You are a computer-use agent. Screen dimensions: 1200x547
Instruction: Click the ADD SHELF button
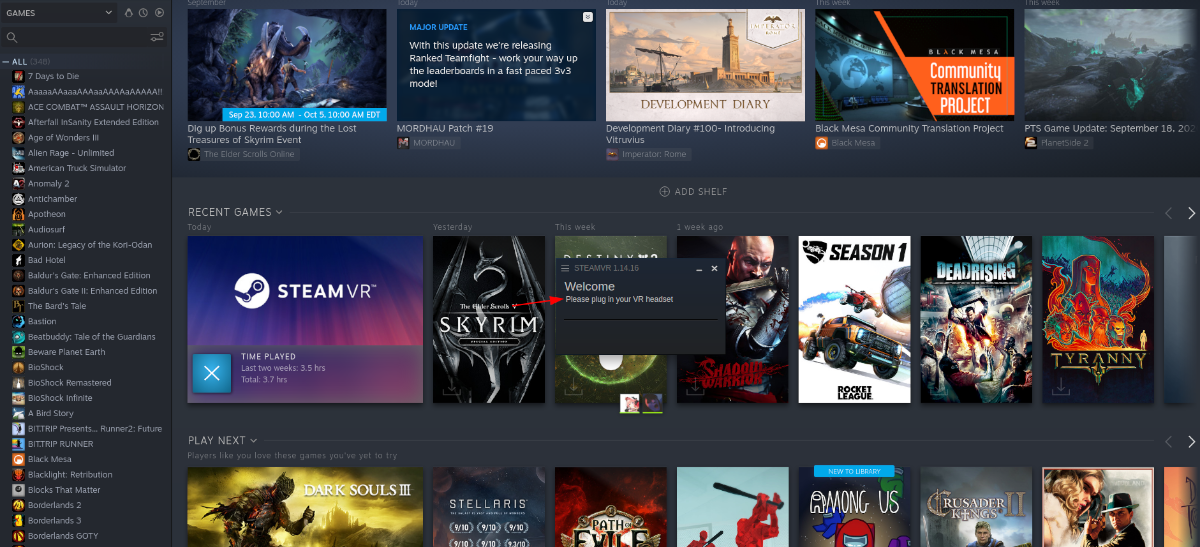tap(693, 191)
